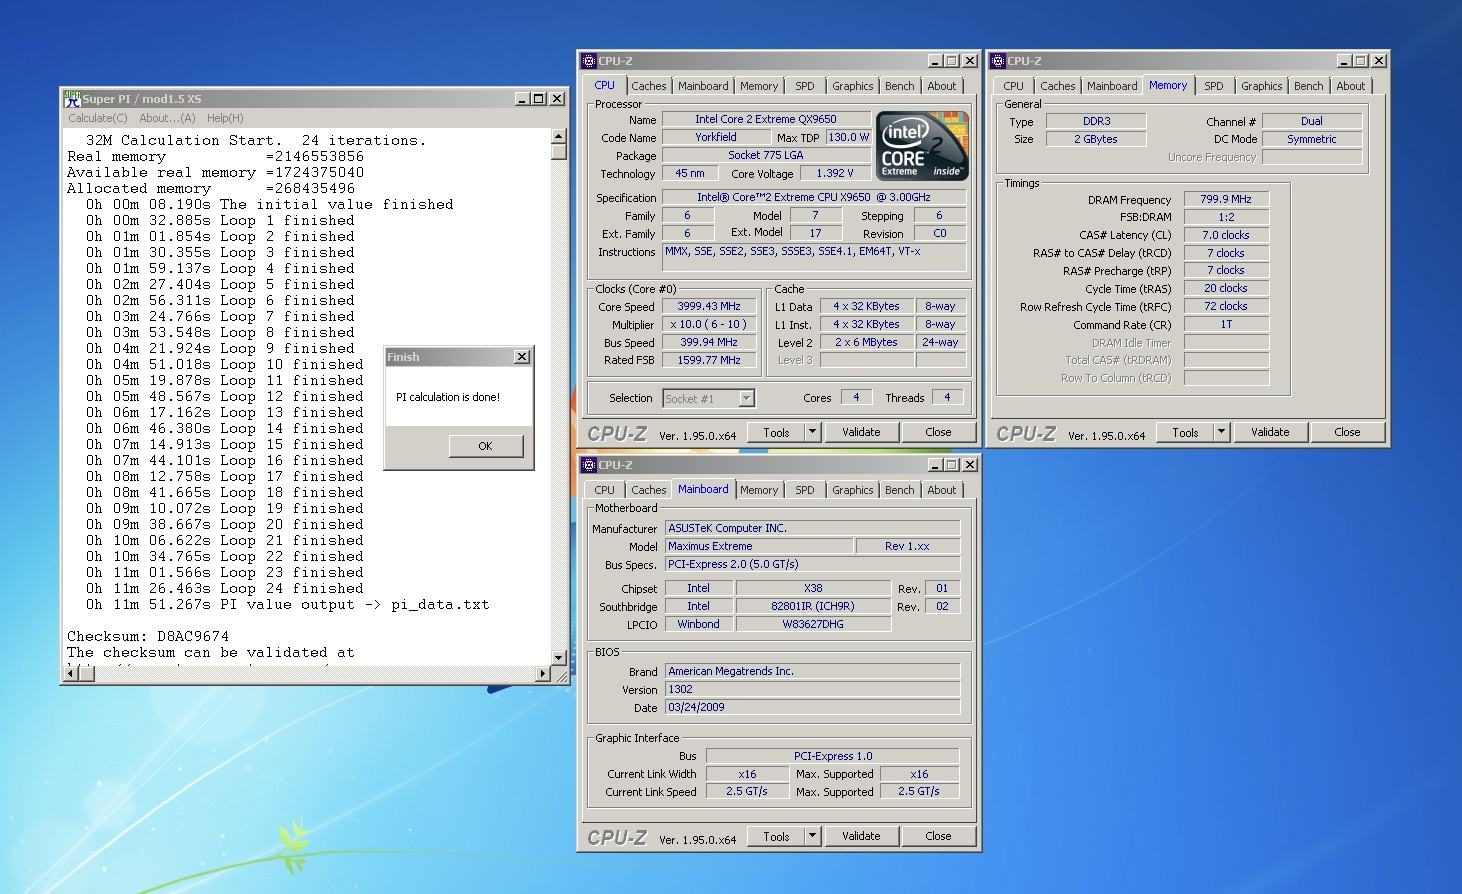This screenshot has height=894, width=1462.
Task: Open Calculate menu in Super PI
Action: tap(97, 118)
